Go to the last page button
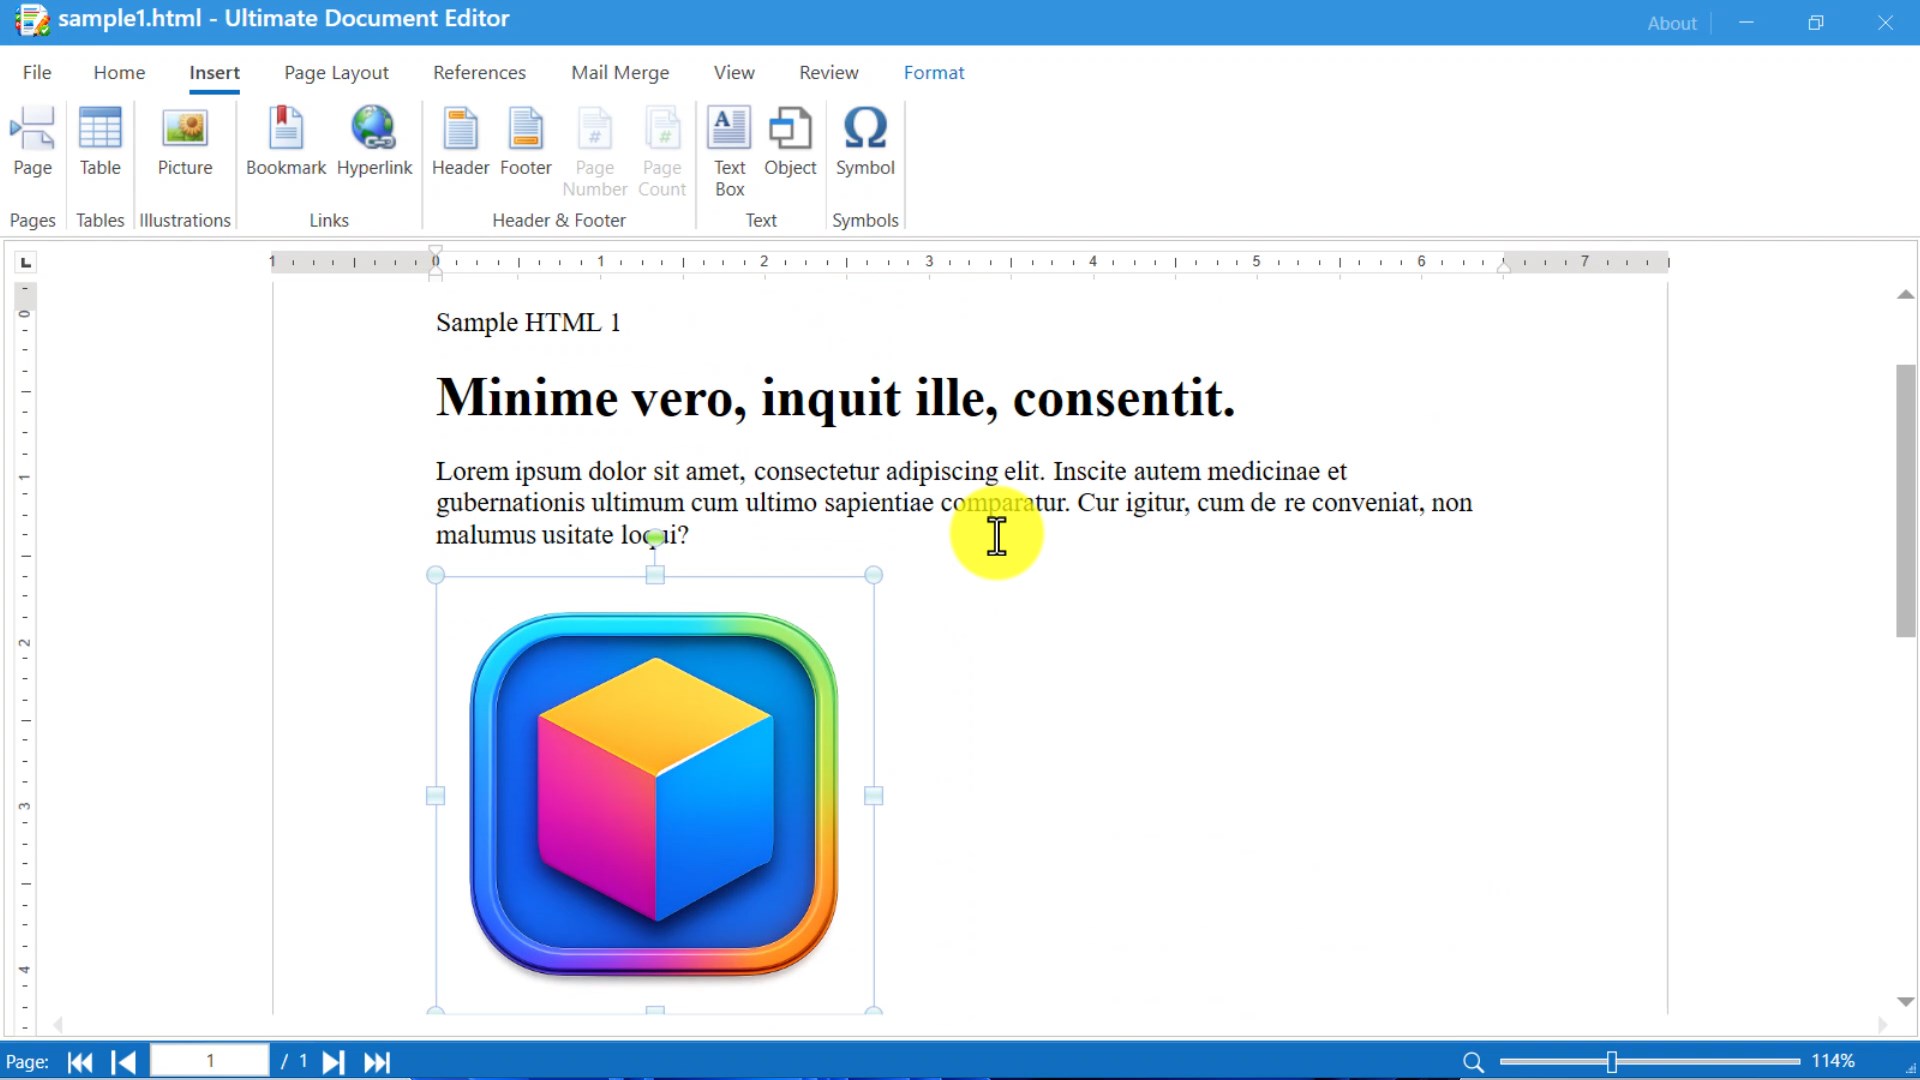 point(377,1062)
